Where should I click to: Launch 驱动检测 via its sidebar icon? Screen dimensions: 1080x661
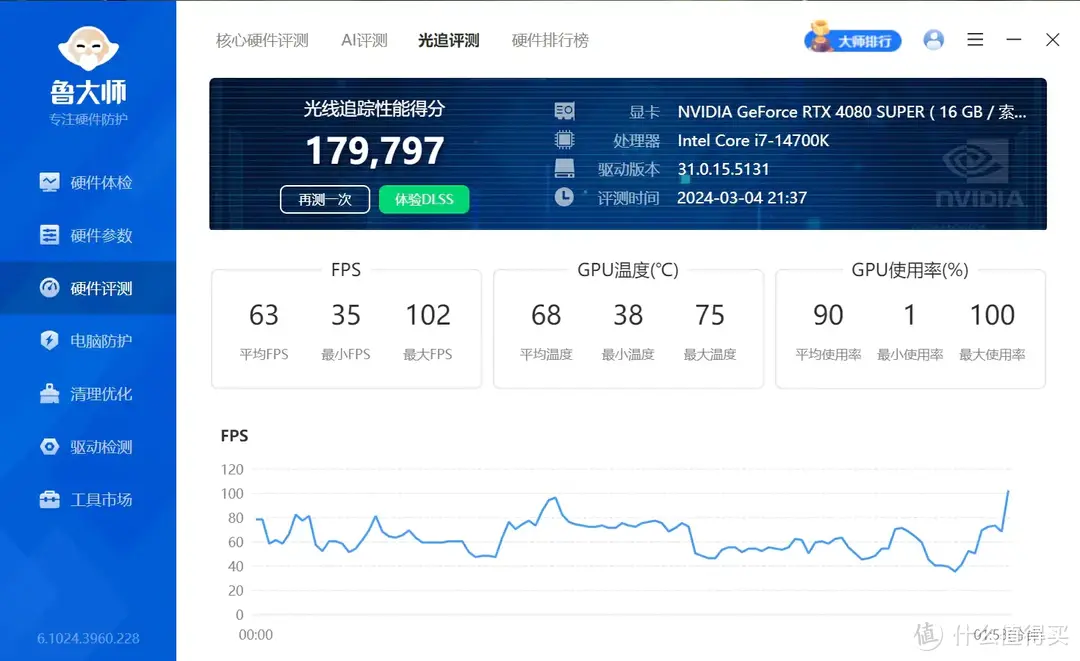pyautogui.click(x=52, y=447)
